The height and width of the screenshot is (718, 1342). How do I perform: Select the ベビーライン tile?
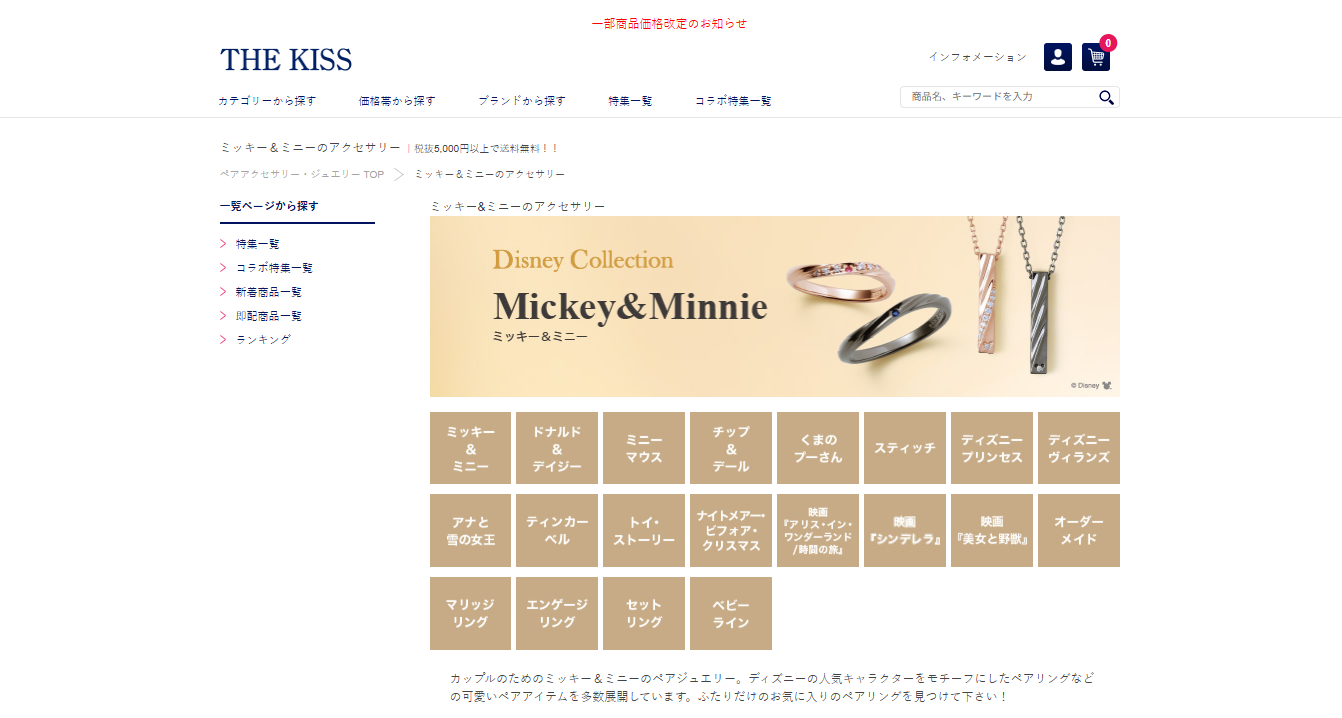coord(731,613)
